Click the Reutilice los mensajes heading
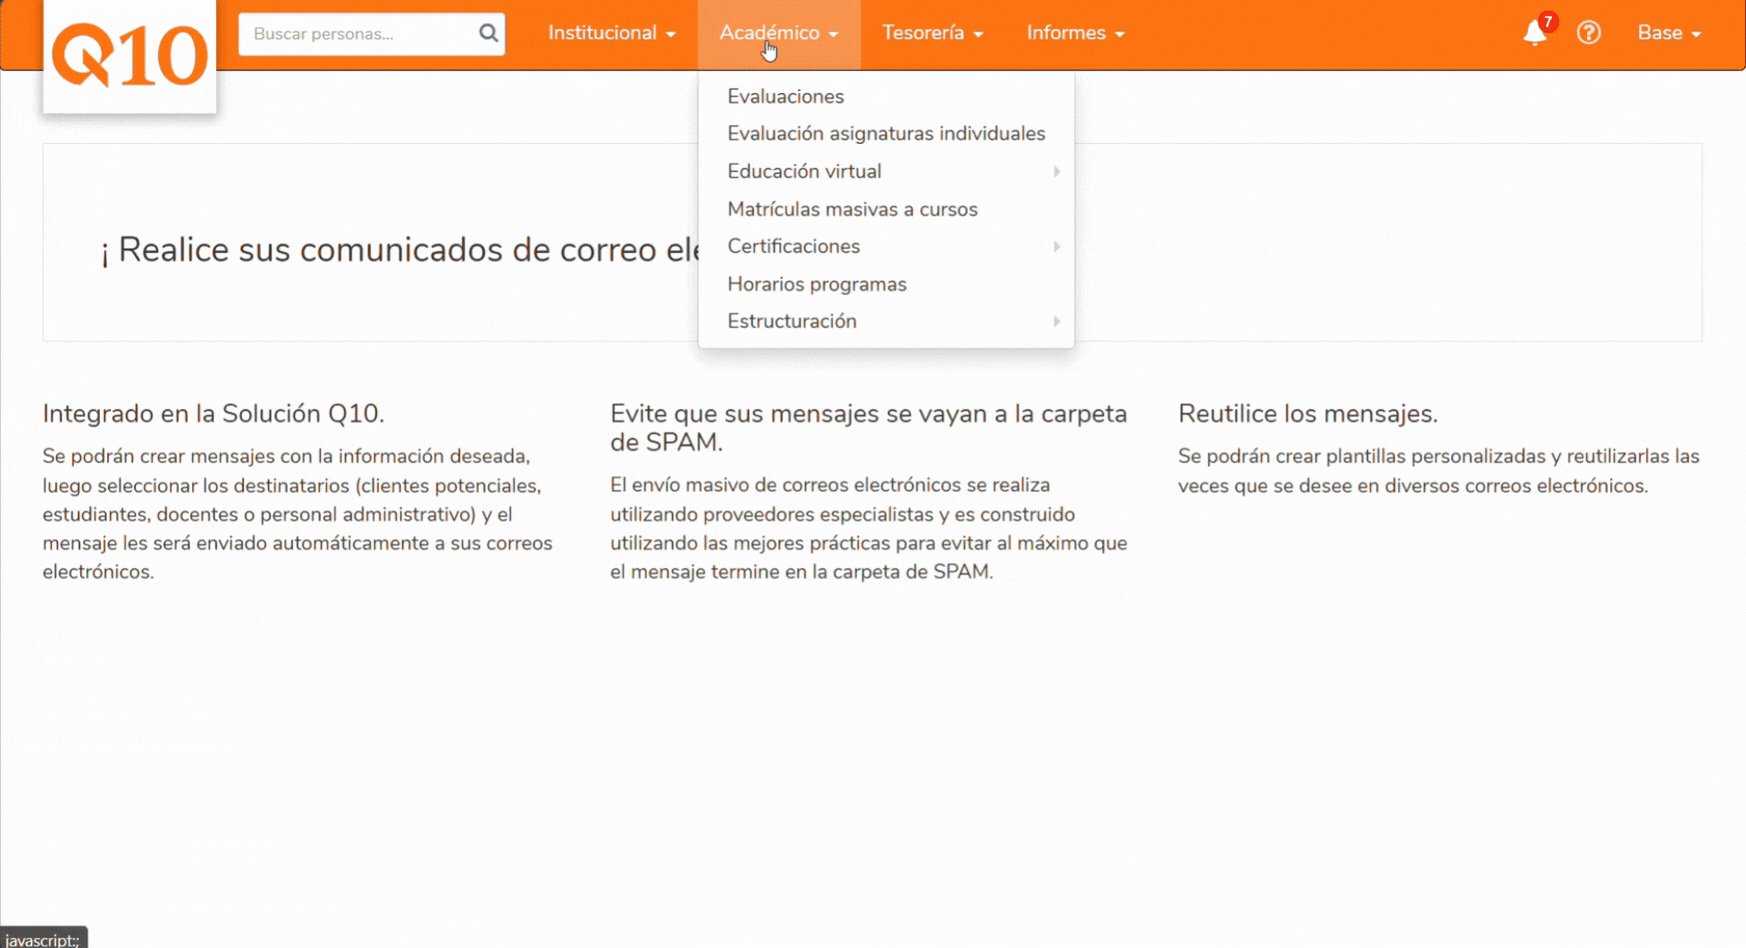Screen dimensions: 1746x948 [x=1308, y=414]
